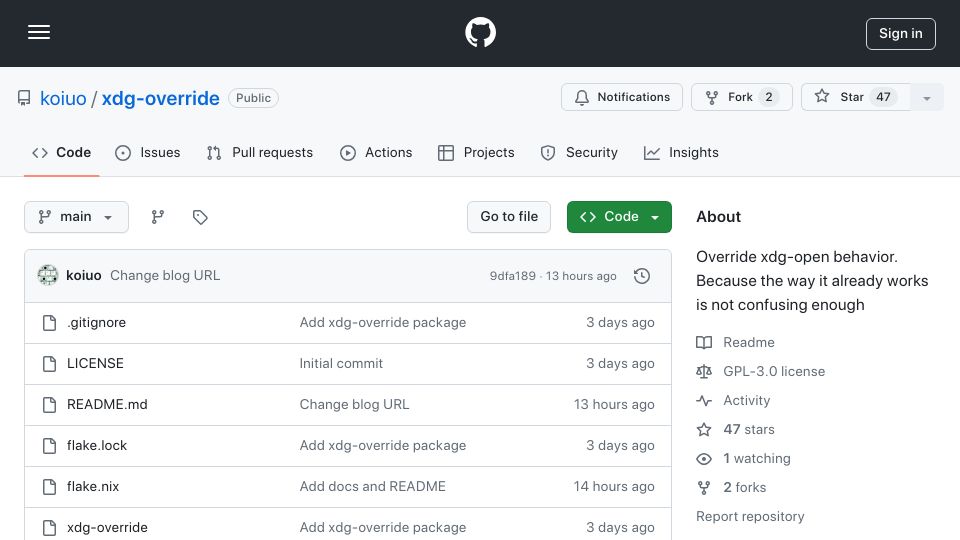This screenshot has height=540, width=960.
Task: Click koiuo's avatar in commit row
Action: 48,276
